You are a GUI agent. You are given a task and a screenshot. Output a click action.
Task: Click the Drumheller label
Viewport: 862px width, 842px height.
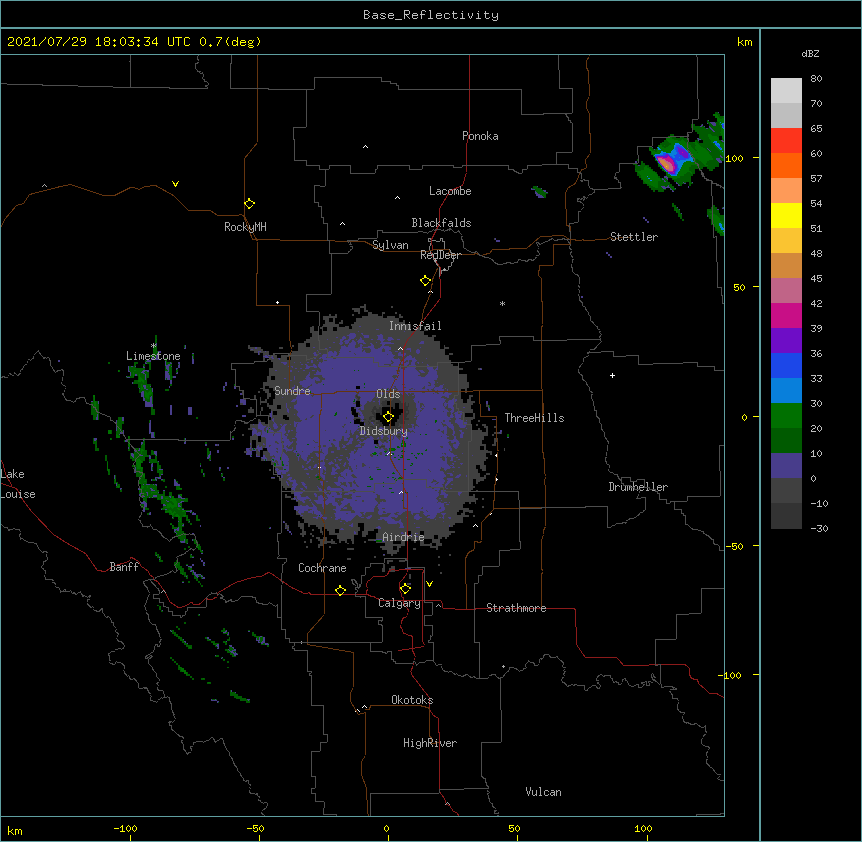[638, 487]
